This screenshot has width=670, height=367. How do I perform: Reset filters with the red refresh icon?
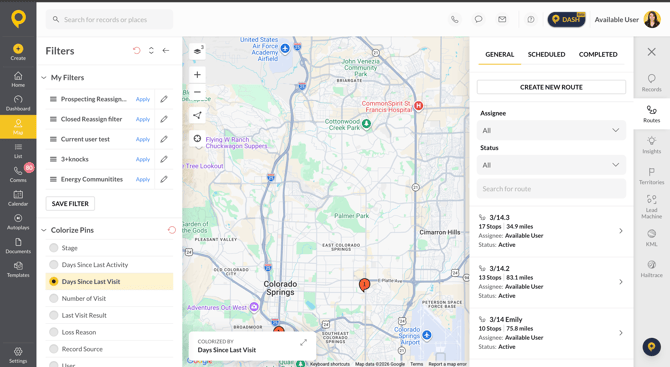tap(136, 50)
